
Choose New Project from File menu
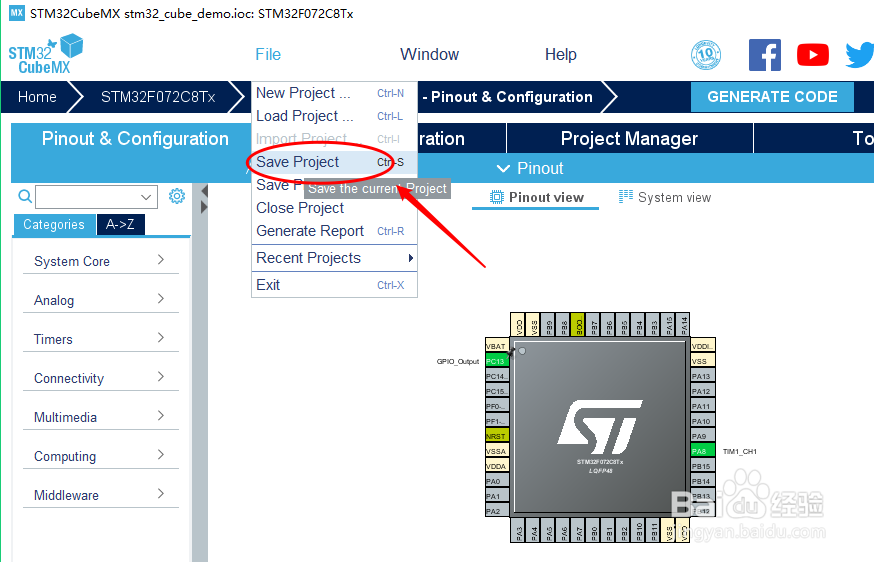[x=334, y=93]
